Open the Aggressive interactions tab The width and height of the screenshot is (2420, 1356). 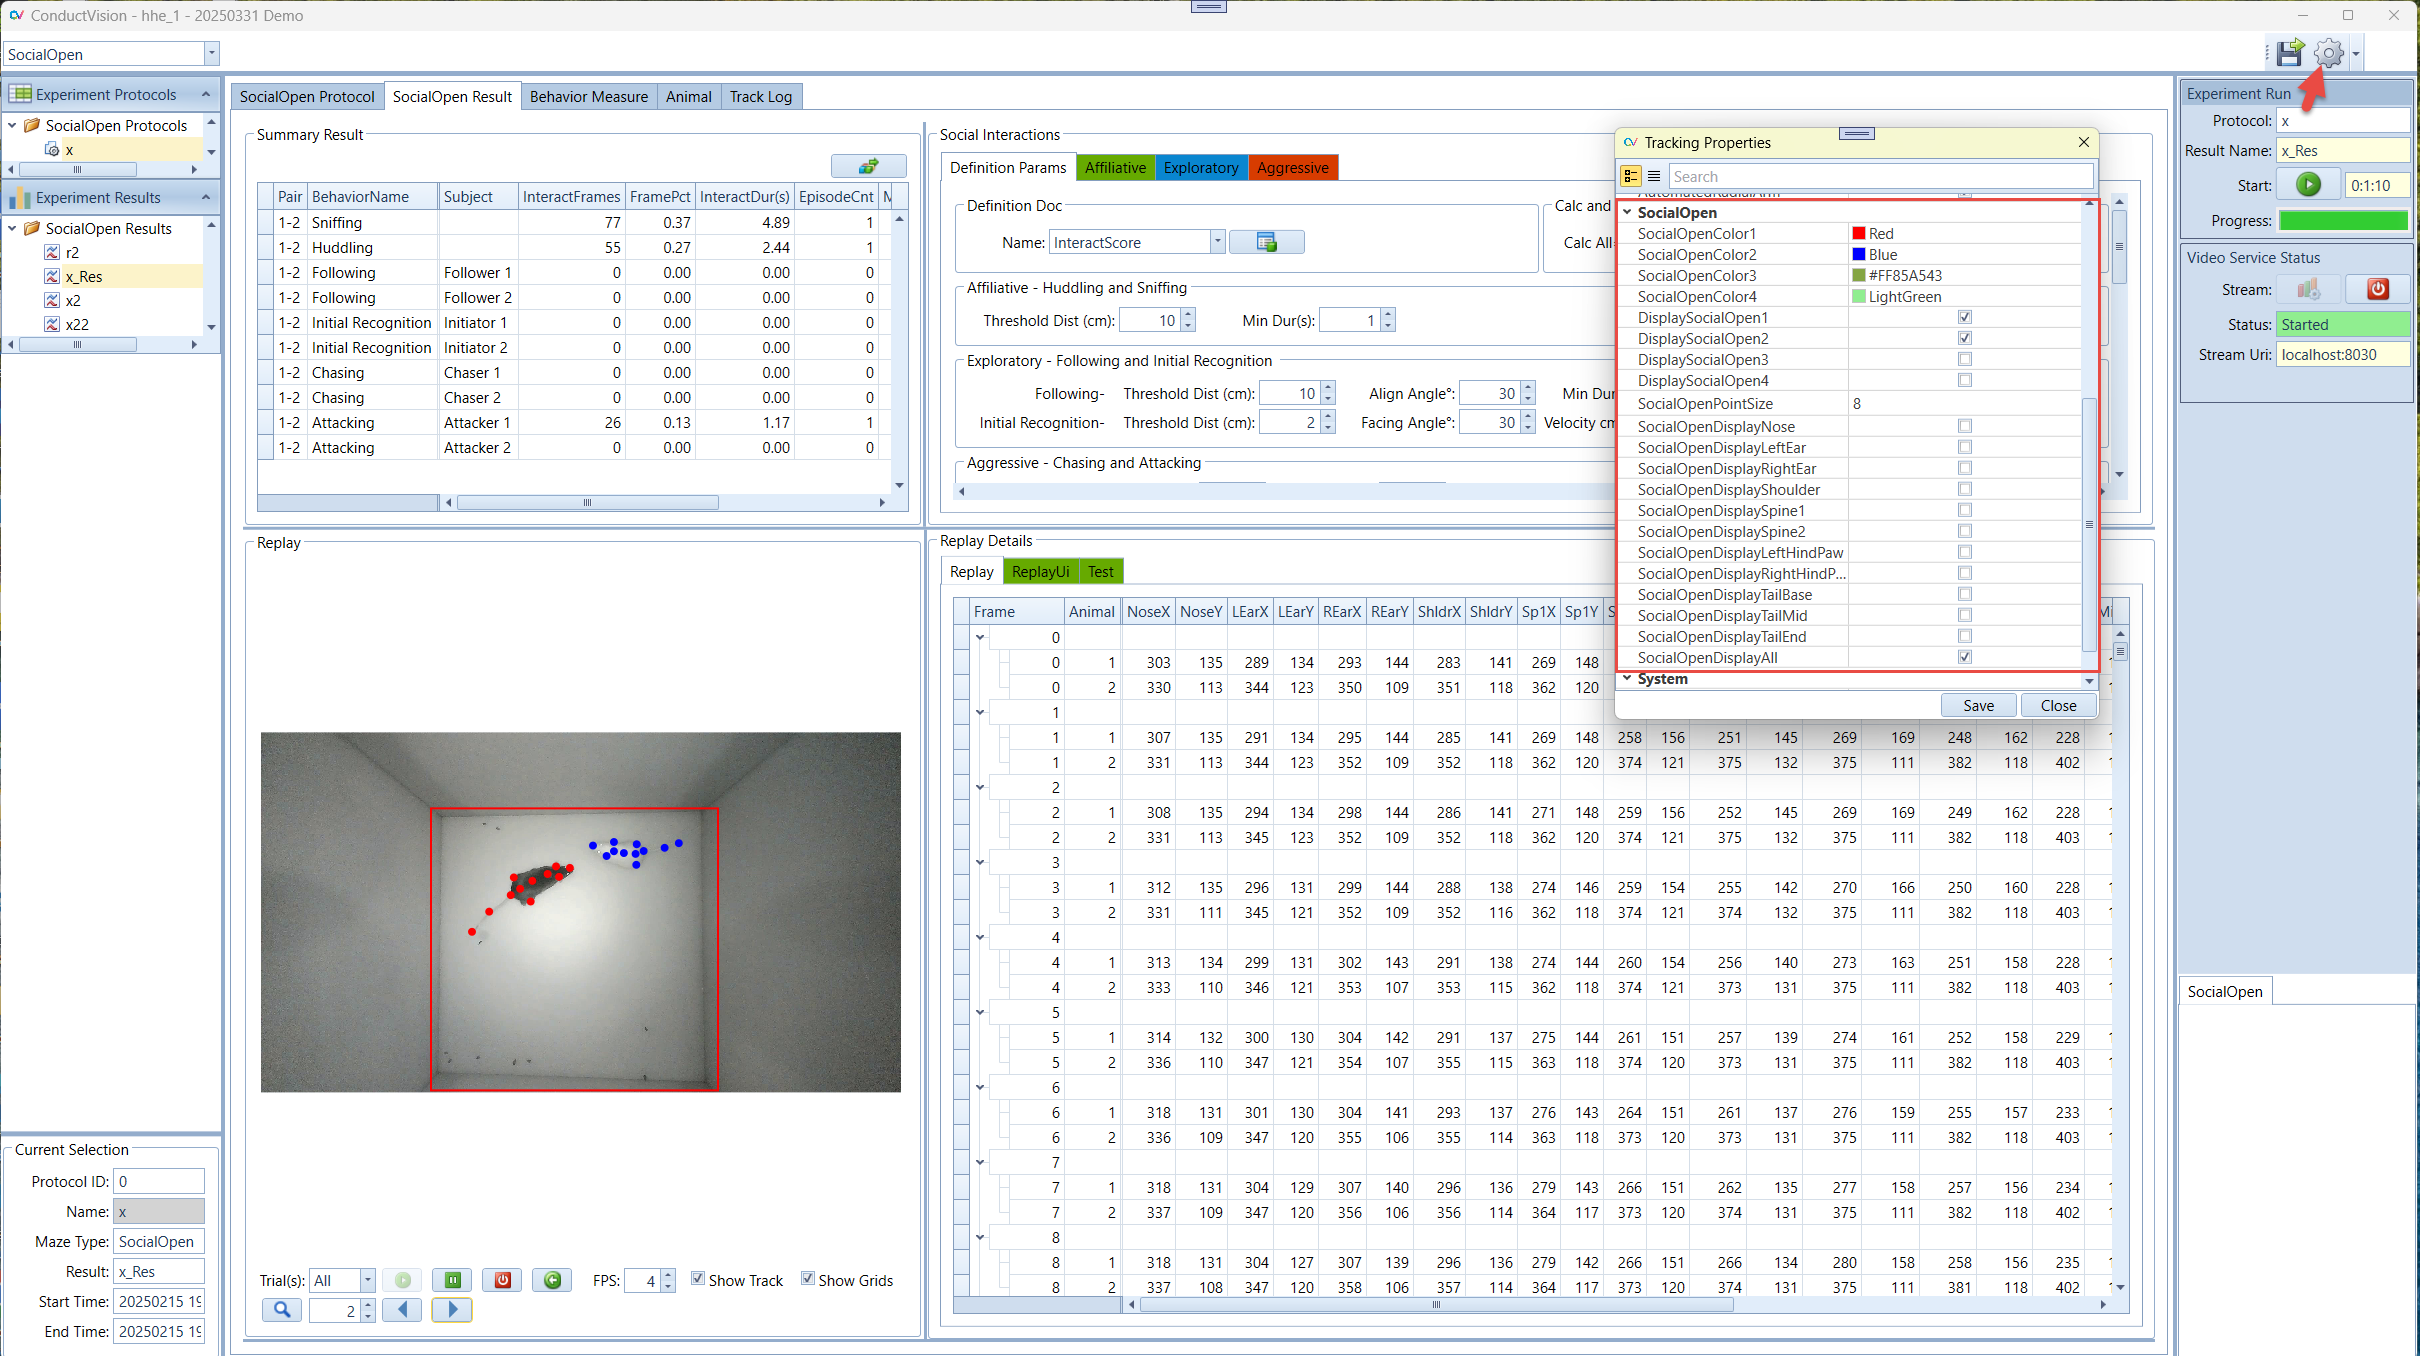click(x=1292, y=168)
